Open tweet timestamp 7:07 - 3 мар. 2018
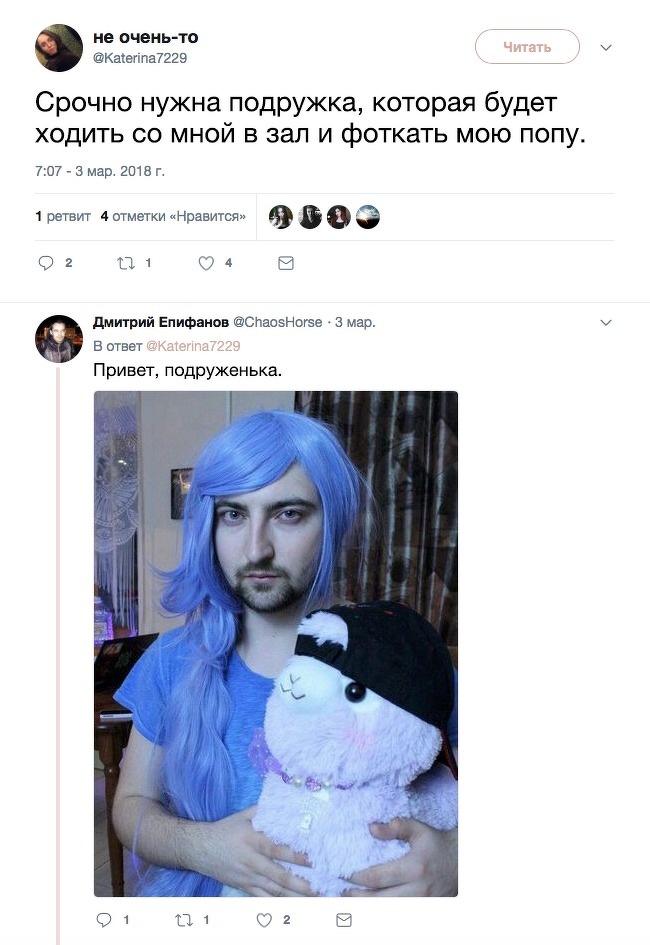The width and height of the screenshot is (650, 945). pyautogui.click(x=100, y=171)
